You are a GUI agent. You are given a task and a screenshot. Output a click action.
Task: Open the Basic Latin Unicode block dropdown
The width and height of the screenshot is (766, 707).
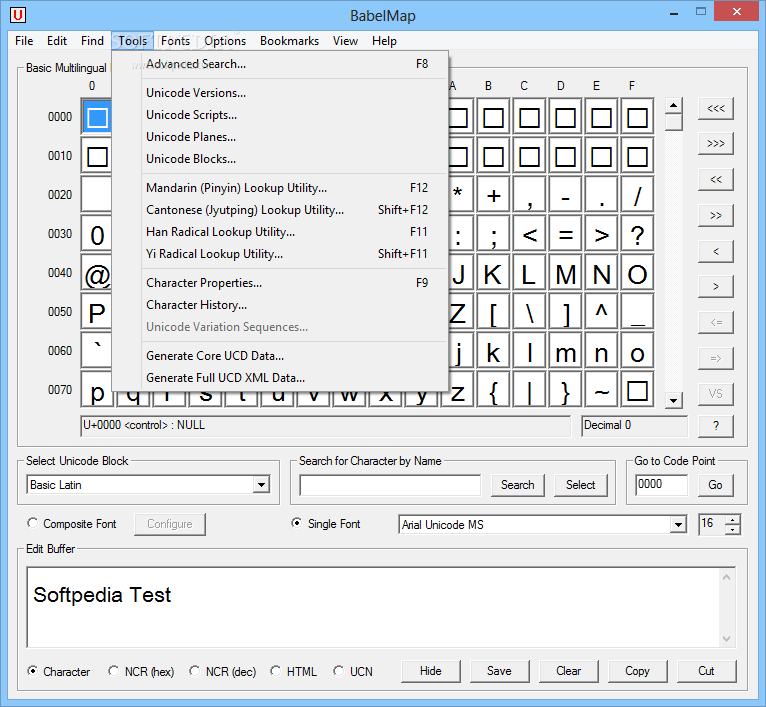click(x=261, y=485)
